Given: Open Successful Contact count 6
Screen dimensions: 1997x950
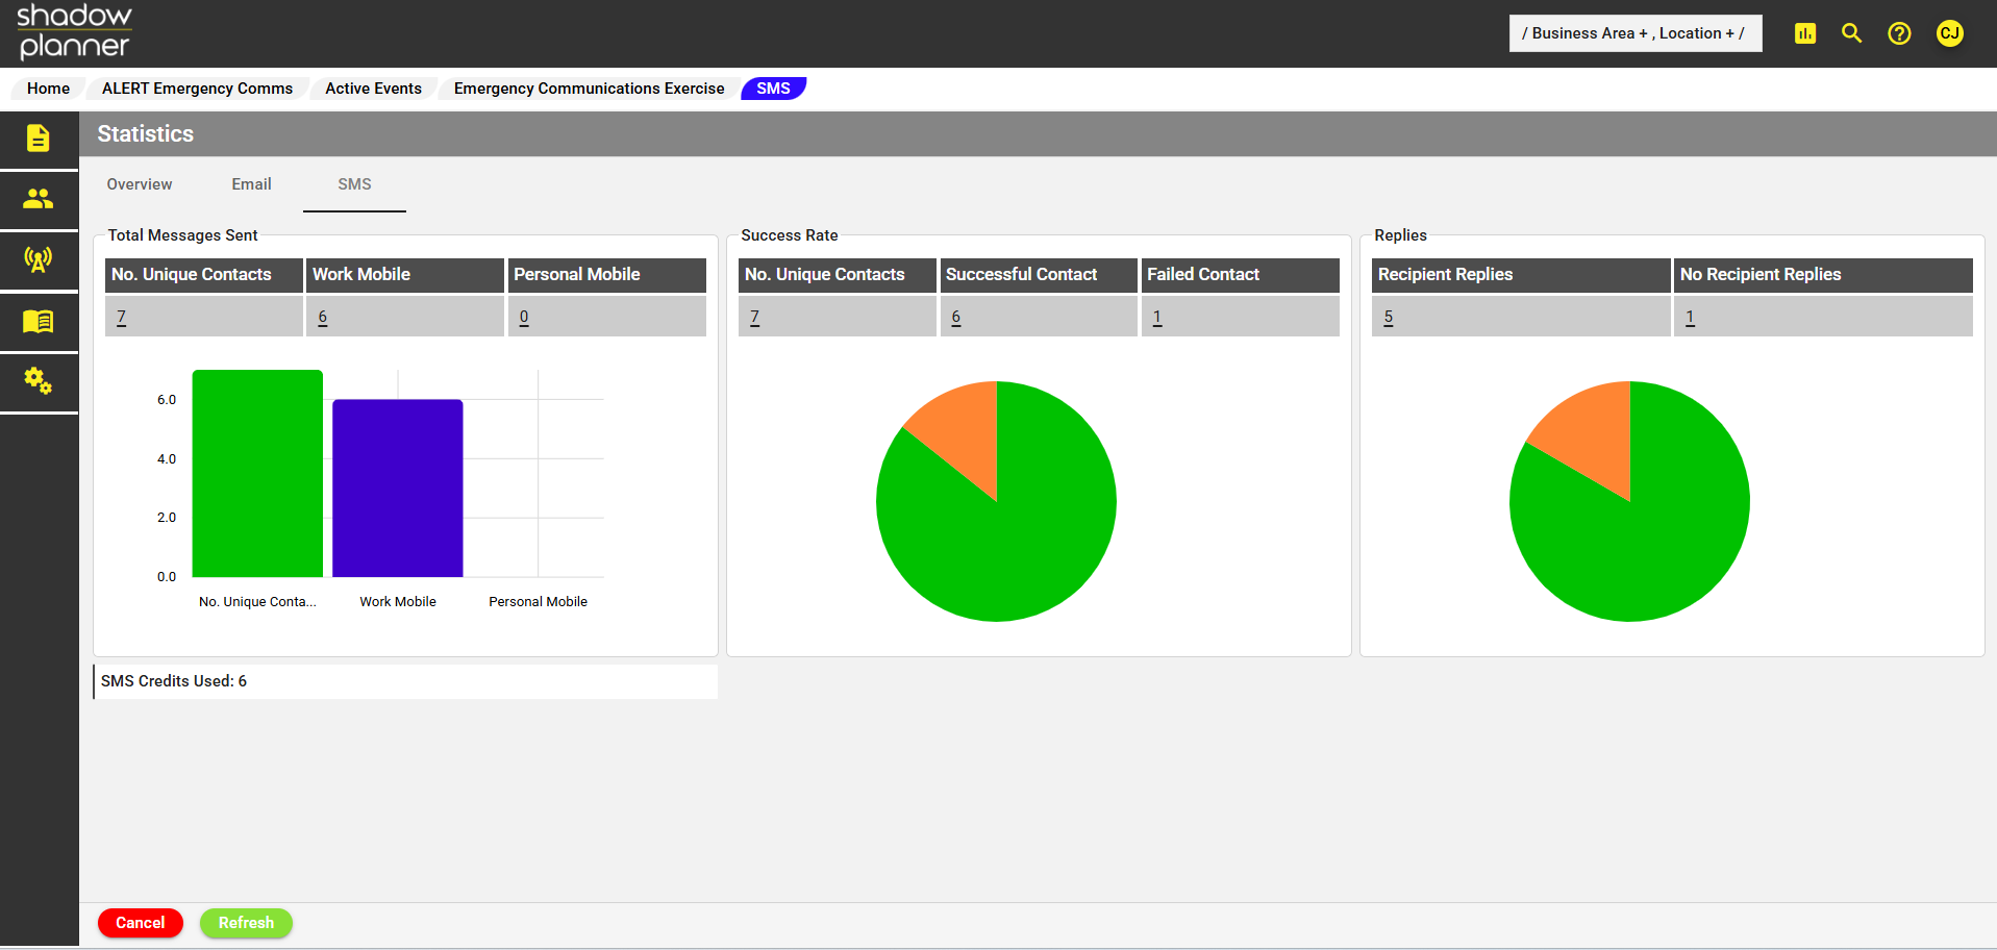Looking at the screenshot, I should (x=956, y=317).
